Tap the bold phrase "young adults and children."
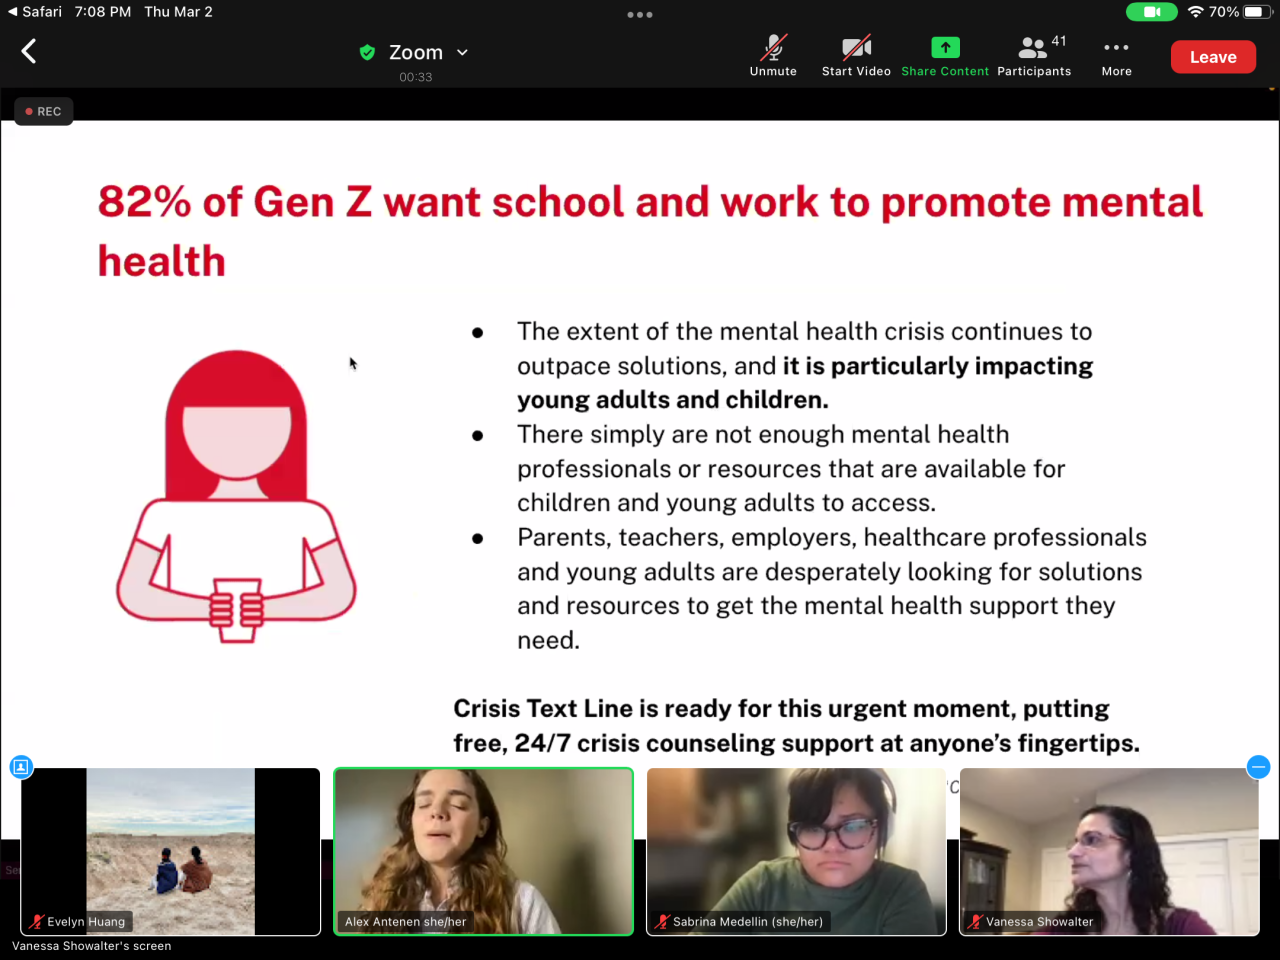1280x960 pixels. [x=673, y=400]
